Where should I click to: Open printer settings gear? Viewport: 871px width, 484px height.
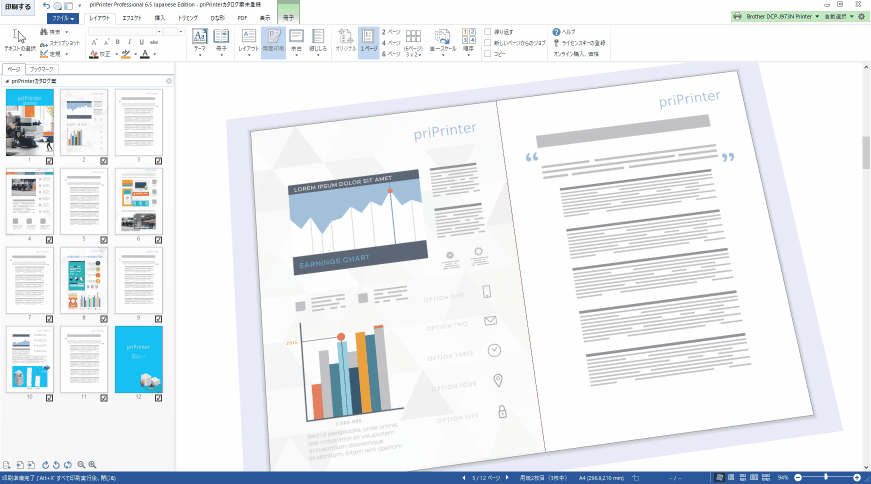(x=862, y=17)
